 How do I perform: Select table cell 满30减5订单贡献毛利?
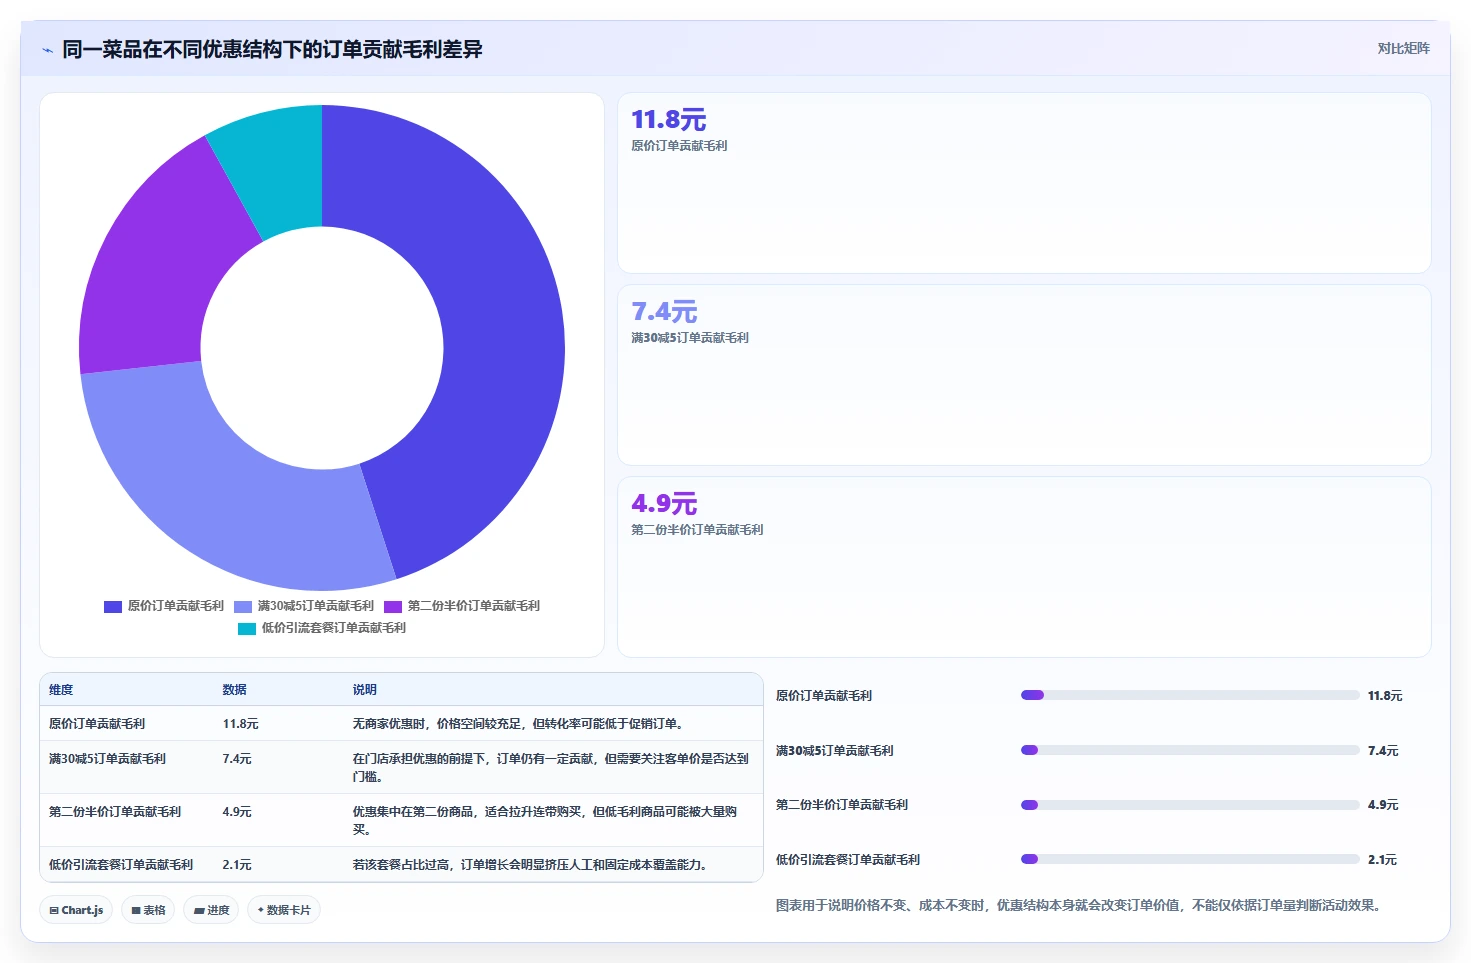[107, 759]
